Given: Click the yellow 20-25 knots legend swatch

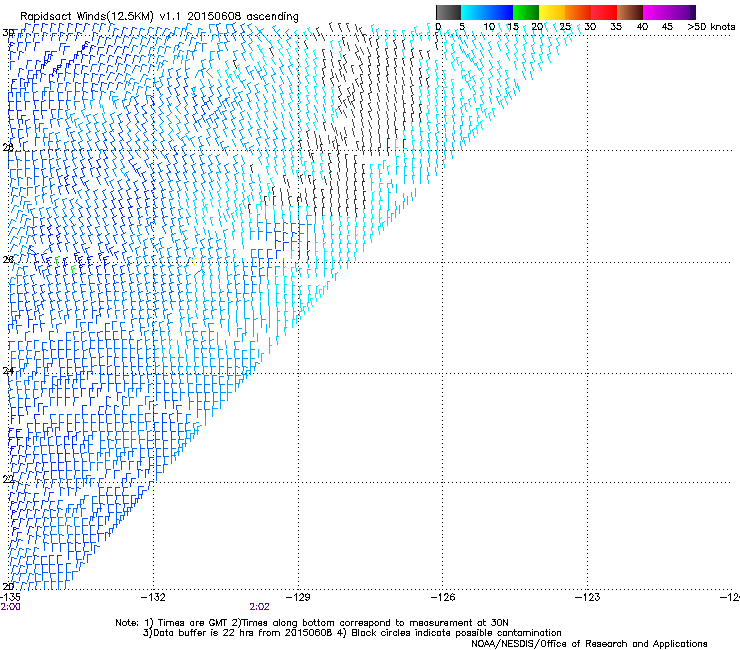Looking at the screenshot, I should pos(552,12).
